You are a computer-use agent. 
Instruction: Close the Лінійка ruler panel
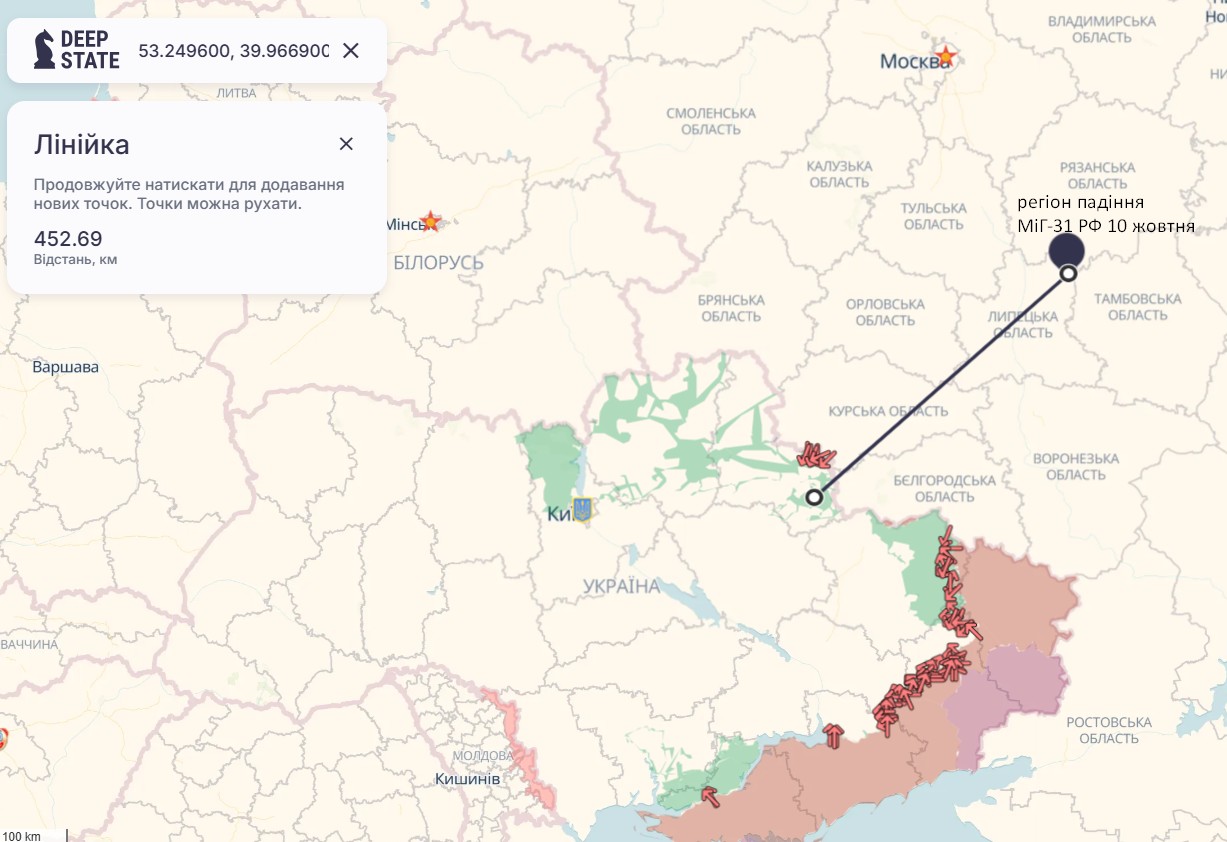tap(346, 144)
